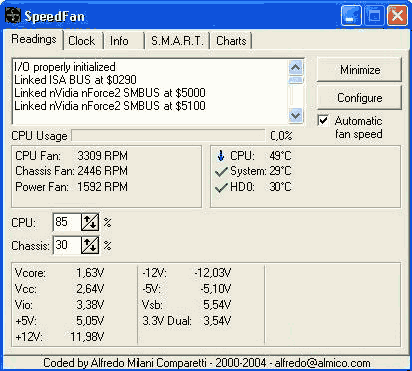412x371 pixels.
Task: Click the CPU fan speed spinner arrows
Action: tap(90, 222)
